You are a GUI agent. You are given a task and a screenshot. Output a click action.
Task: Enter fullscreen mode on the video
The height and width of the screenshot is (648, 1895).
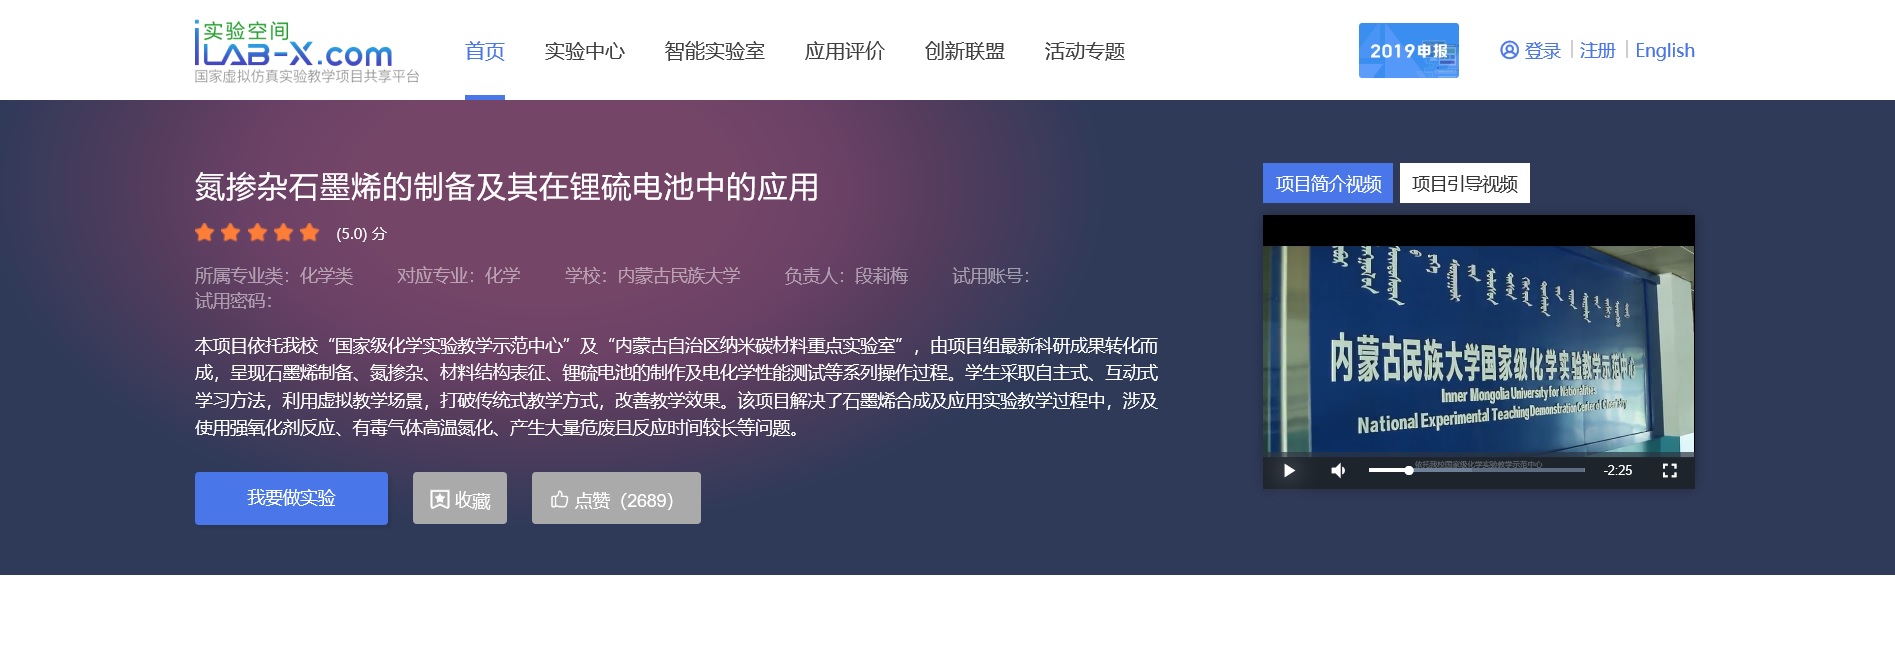coord(1669,471)
